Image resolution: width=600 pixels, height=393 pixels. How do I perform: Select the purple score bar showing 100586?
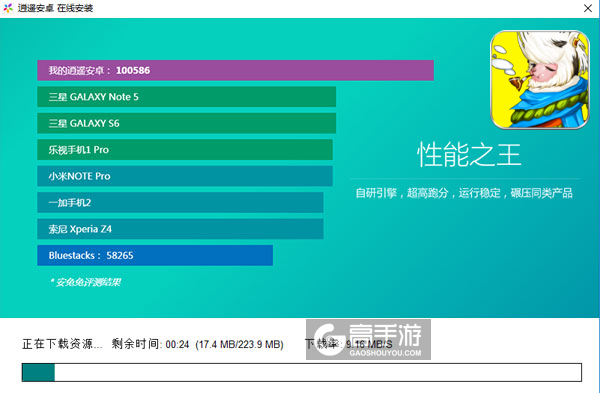tap(235, 70)
